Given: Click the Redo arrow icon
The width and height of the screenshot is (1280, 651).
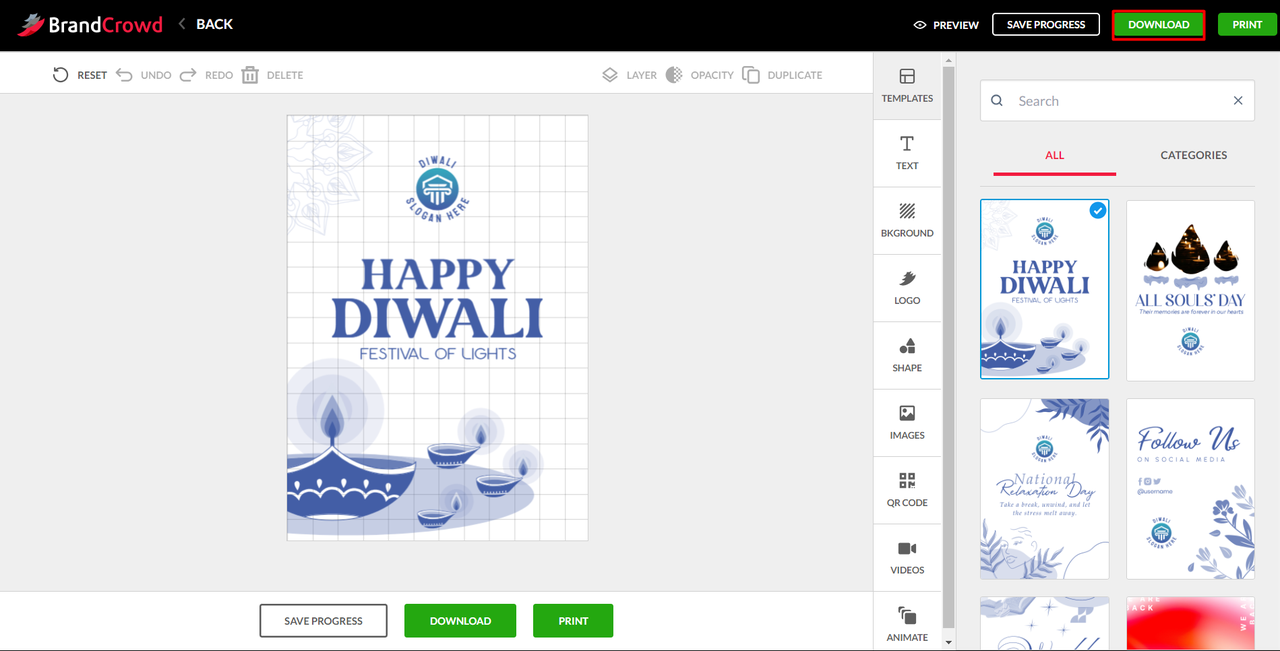Looking at the screenshot, I should pos(188,75).
